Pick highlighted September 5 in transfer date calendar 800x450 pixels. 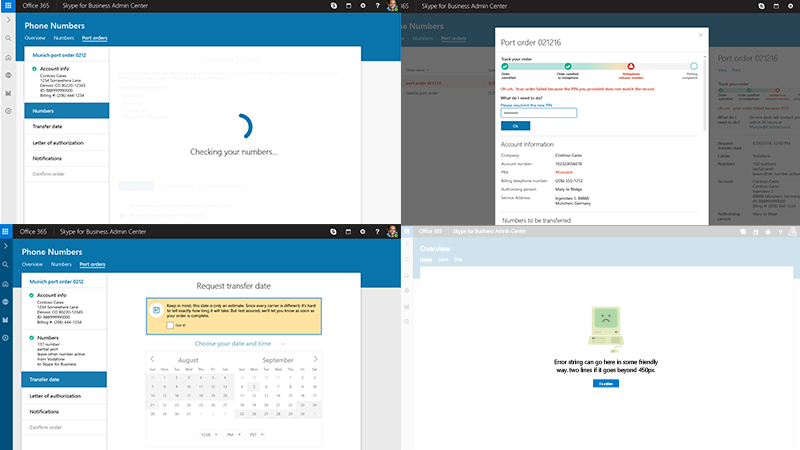[x=254, y=387]
